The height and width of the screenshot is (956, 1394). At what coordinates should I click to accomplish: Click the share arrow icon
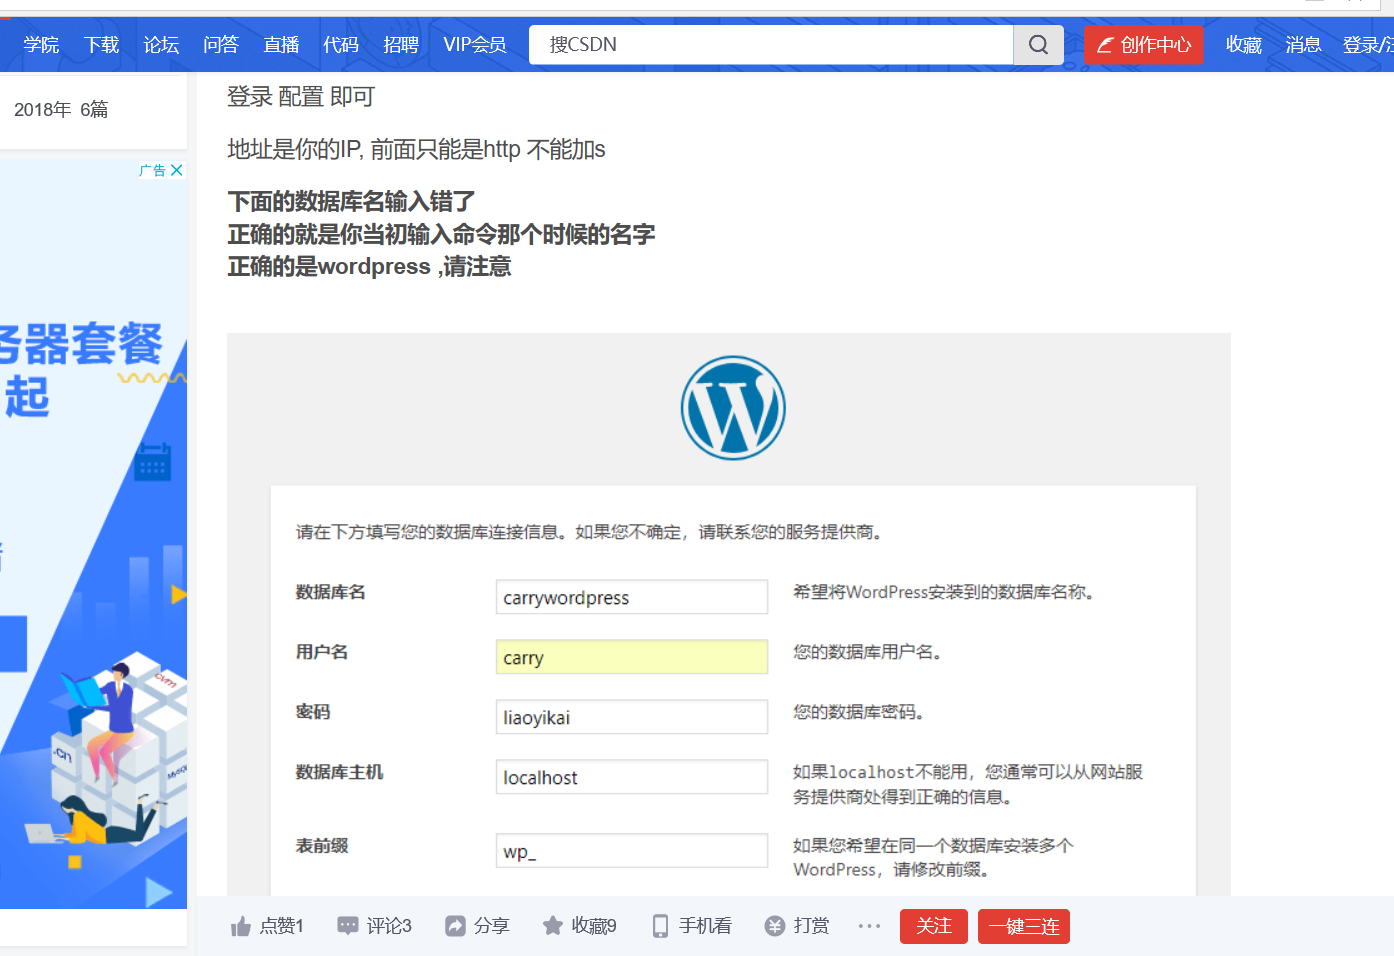click(455, 926)
